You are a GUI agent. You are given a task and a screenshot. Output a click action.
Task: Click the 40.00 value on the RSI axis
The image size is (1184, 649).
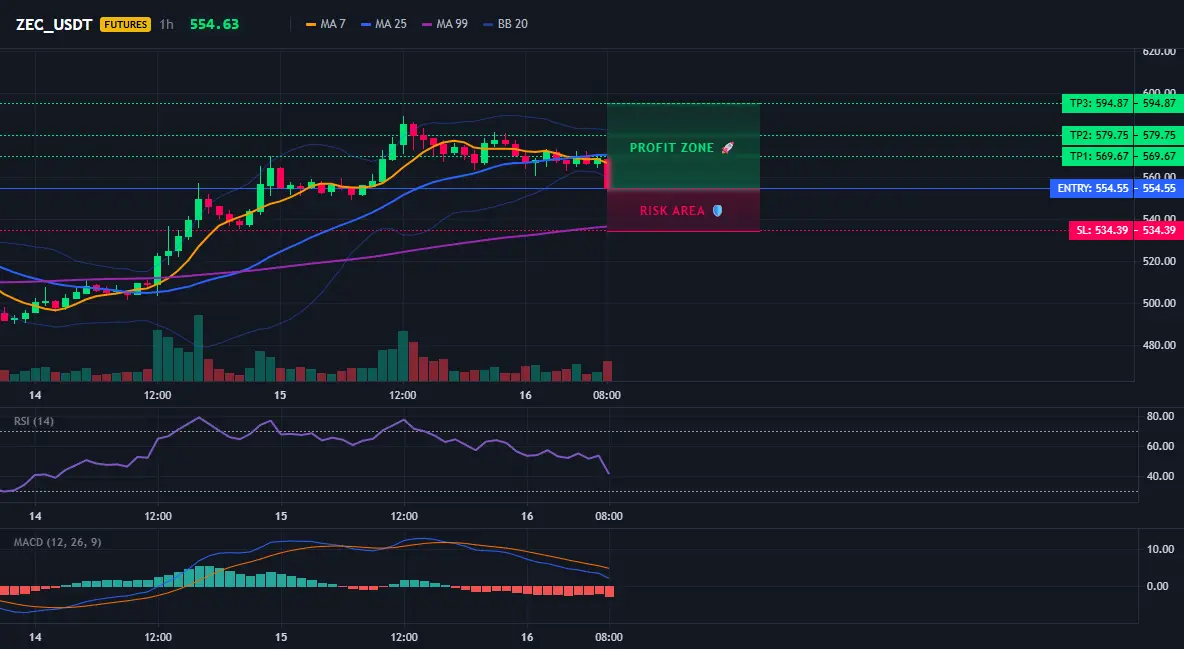[x=1160, y=476]
